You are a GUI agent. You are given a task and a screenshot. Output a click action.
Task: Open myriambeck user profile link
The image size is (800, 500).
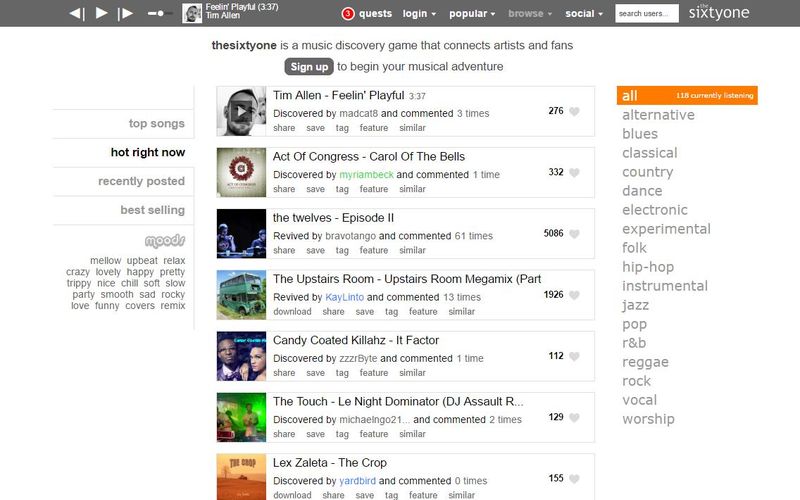[366, 174]
